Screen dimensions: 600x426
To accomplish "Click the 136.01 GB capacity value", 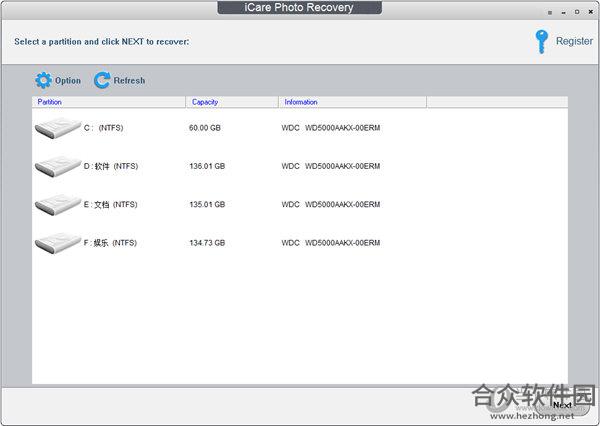I will click(x=207, y=166).
